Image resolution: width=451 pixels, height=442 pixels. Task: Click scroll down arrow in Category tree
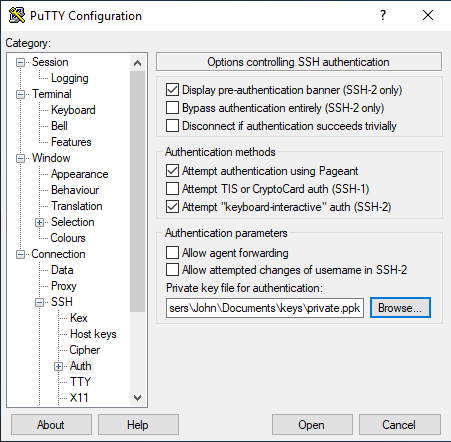[x=137, y=398]
